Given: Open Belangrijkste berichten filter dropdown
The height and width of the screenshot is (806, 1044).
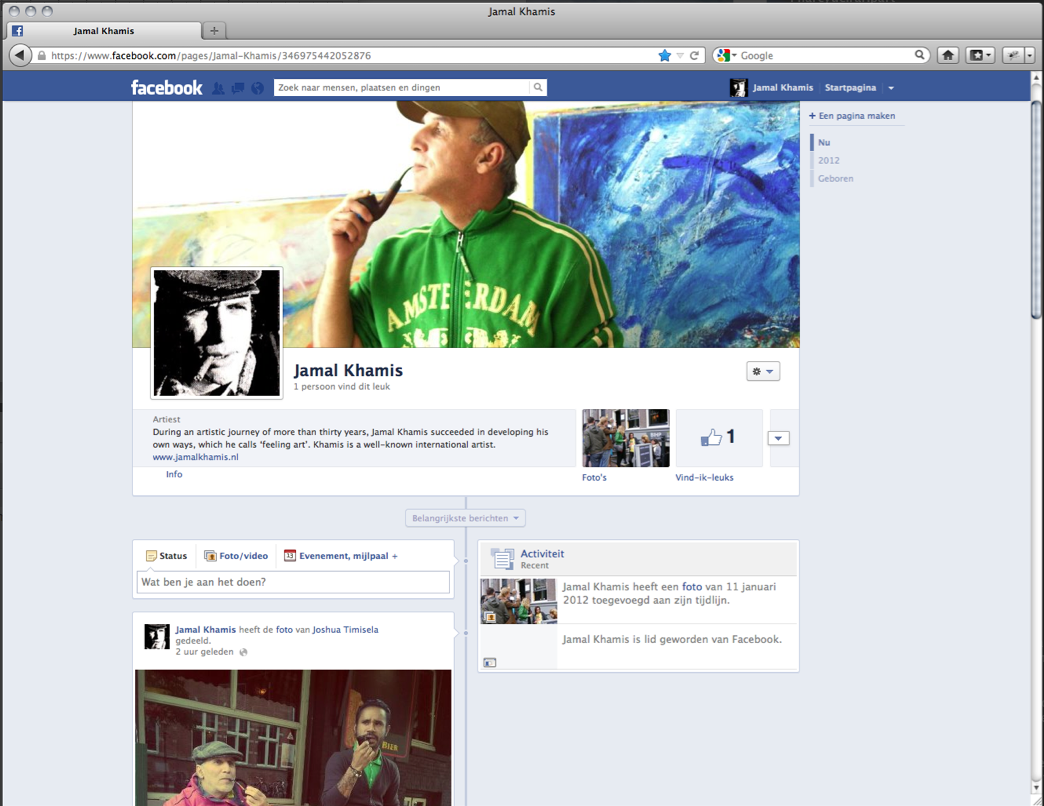Looking at the screenshot, I should pyautogui.click(x=465, y=518).
